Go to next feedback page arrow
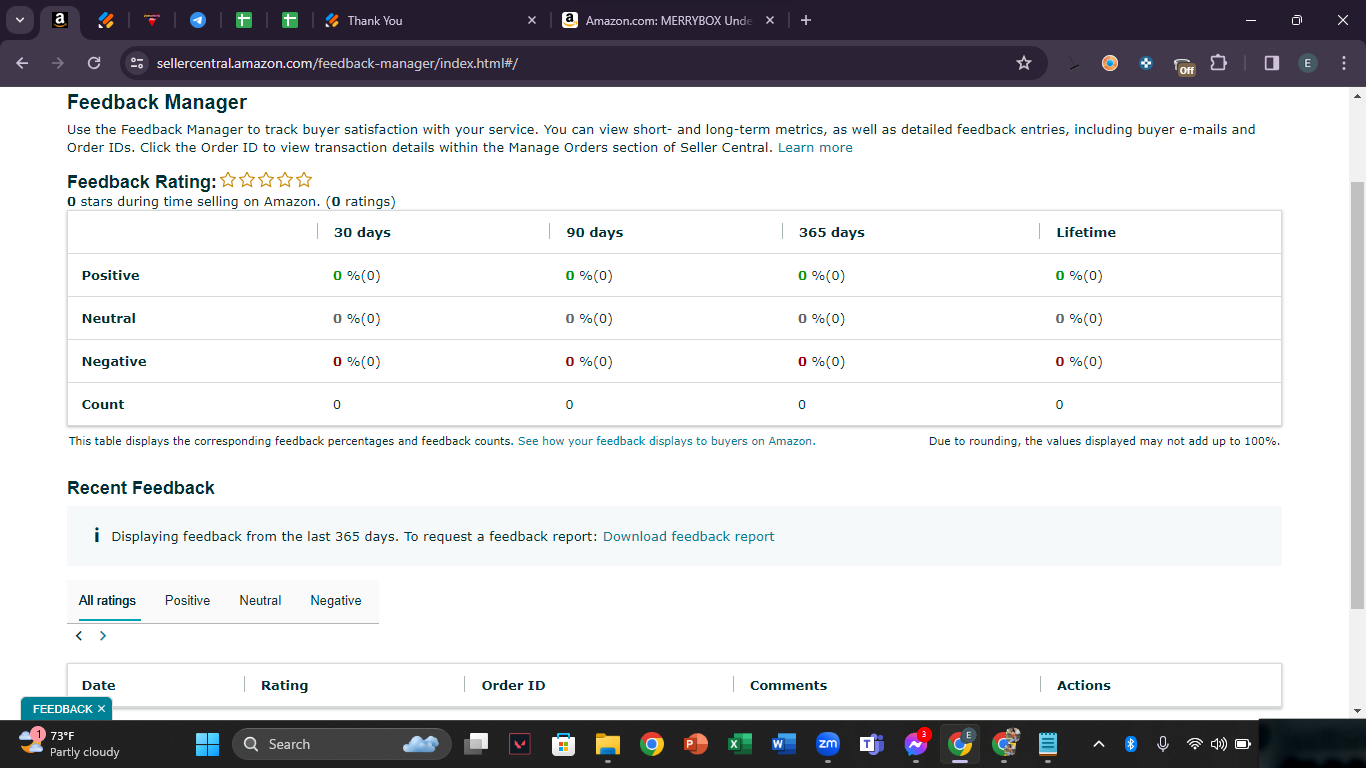This screenshot has height=768, width=1366. (x=103, y=636)
